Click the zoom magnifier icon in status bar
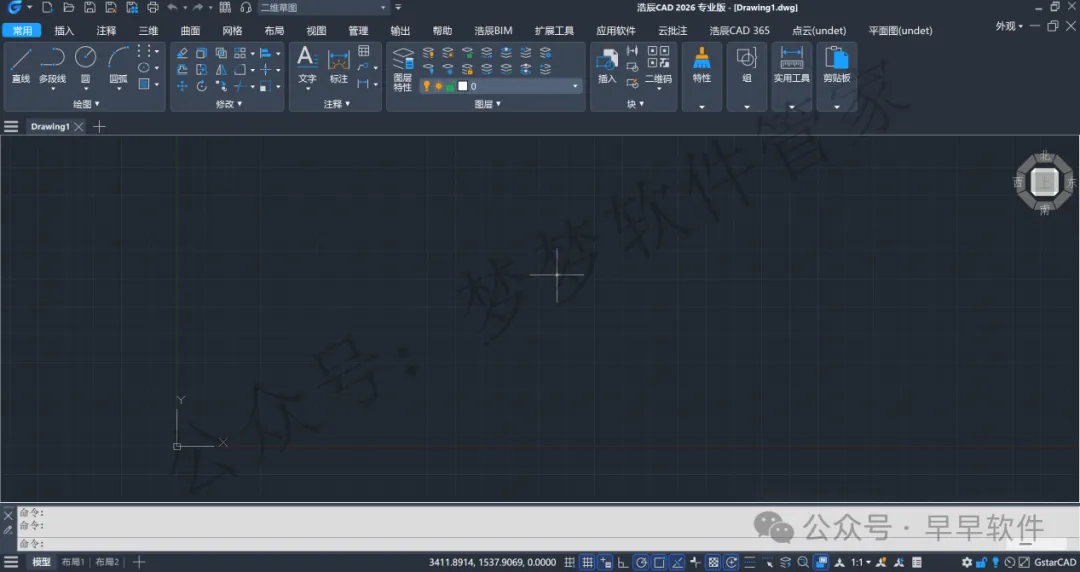 pos(803,562)
